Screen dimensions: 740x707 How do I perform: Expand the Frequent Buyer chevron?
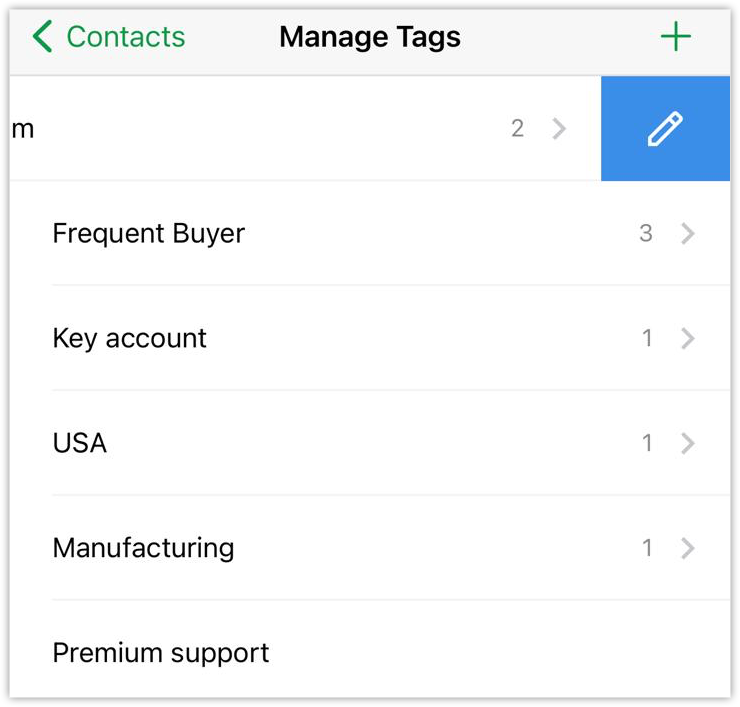point(687,234)
